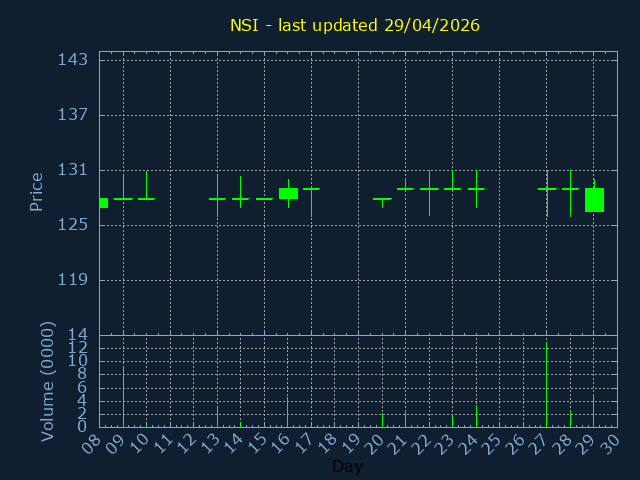
Task: Click the 'Volume (0000)' axis label
Action: coord(47,381)
